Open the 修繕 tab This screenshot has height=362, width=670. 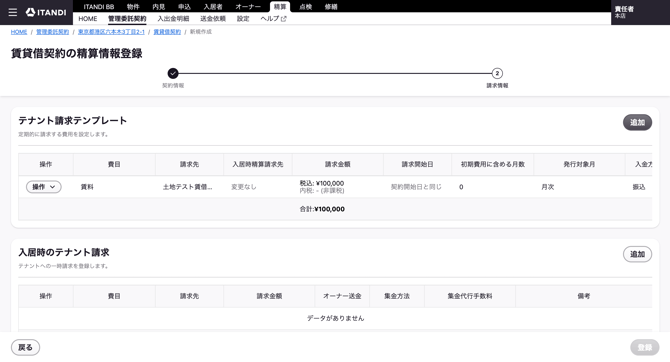[x=331, y=7]
